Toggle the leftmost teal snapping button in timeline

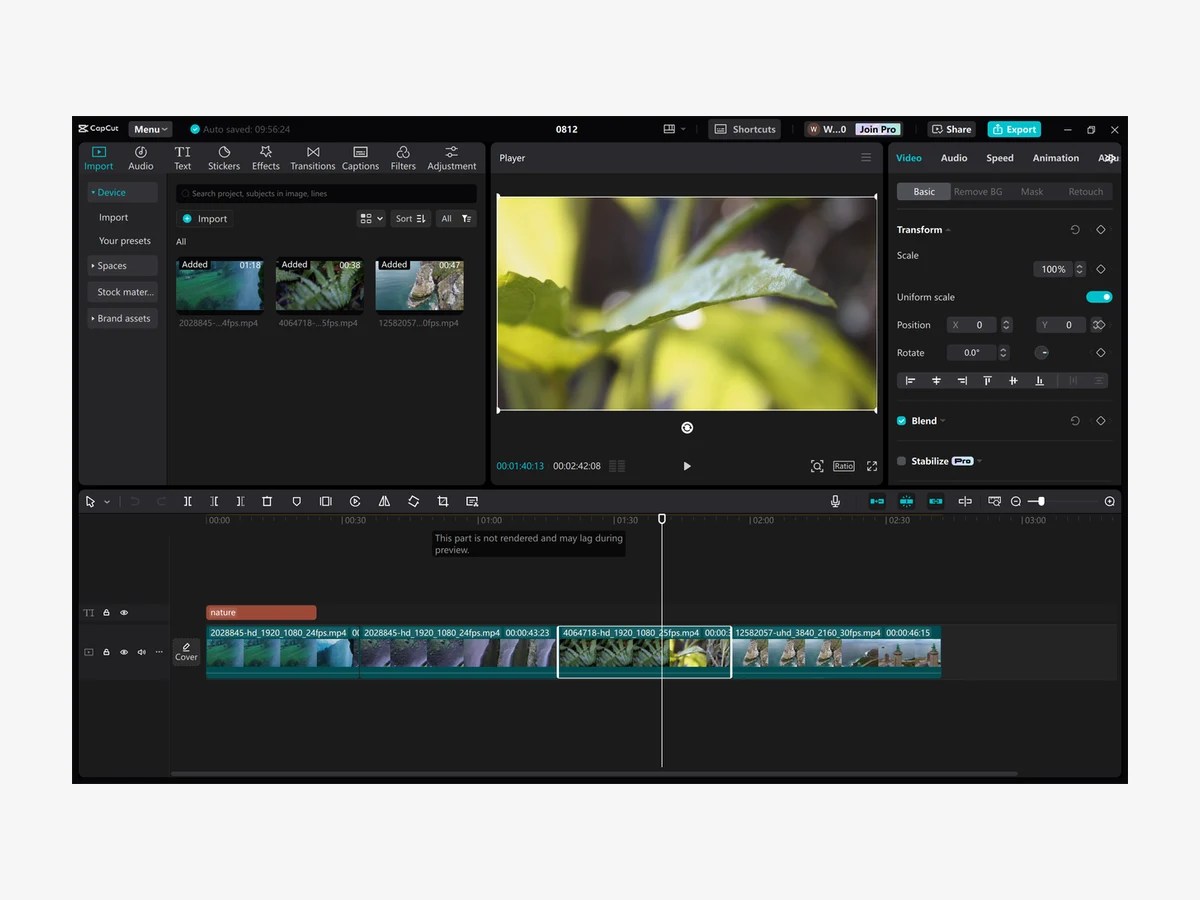pyautogui.click(x=877, y=501)
